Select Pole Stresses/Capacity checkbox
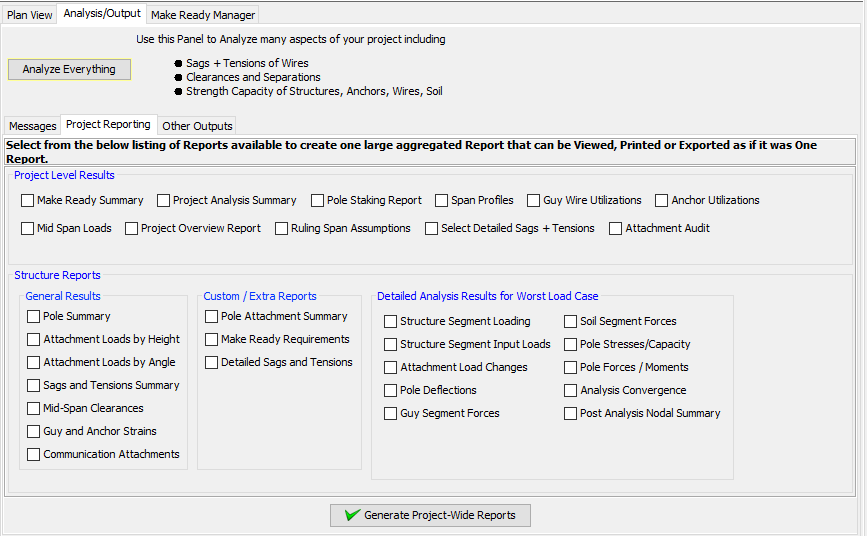The width and height of the screenshot is (867, 536). (570, 345)
